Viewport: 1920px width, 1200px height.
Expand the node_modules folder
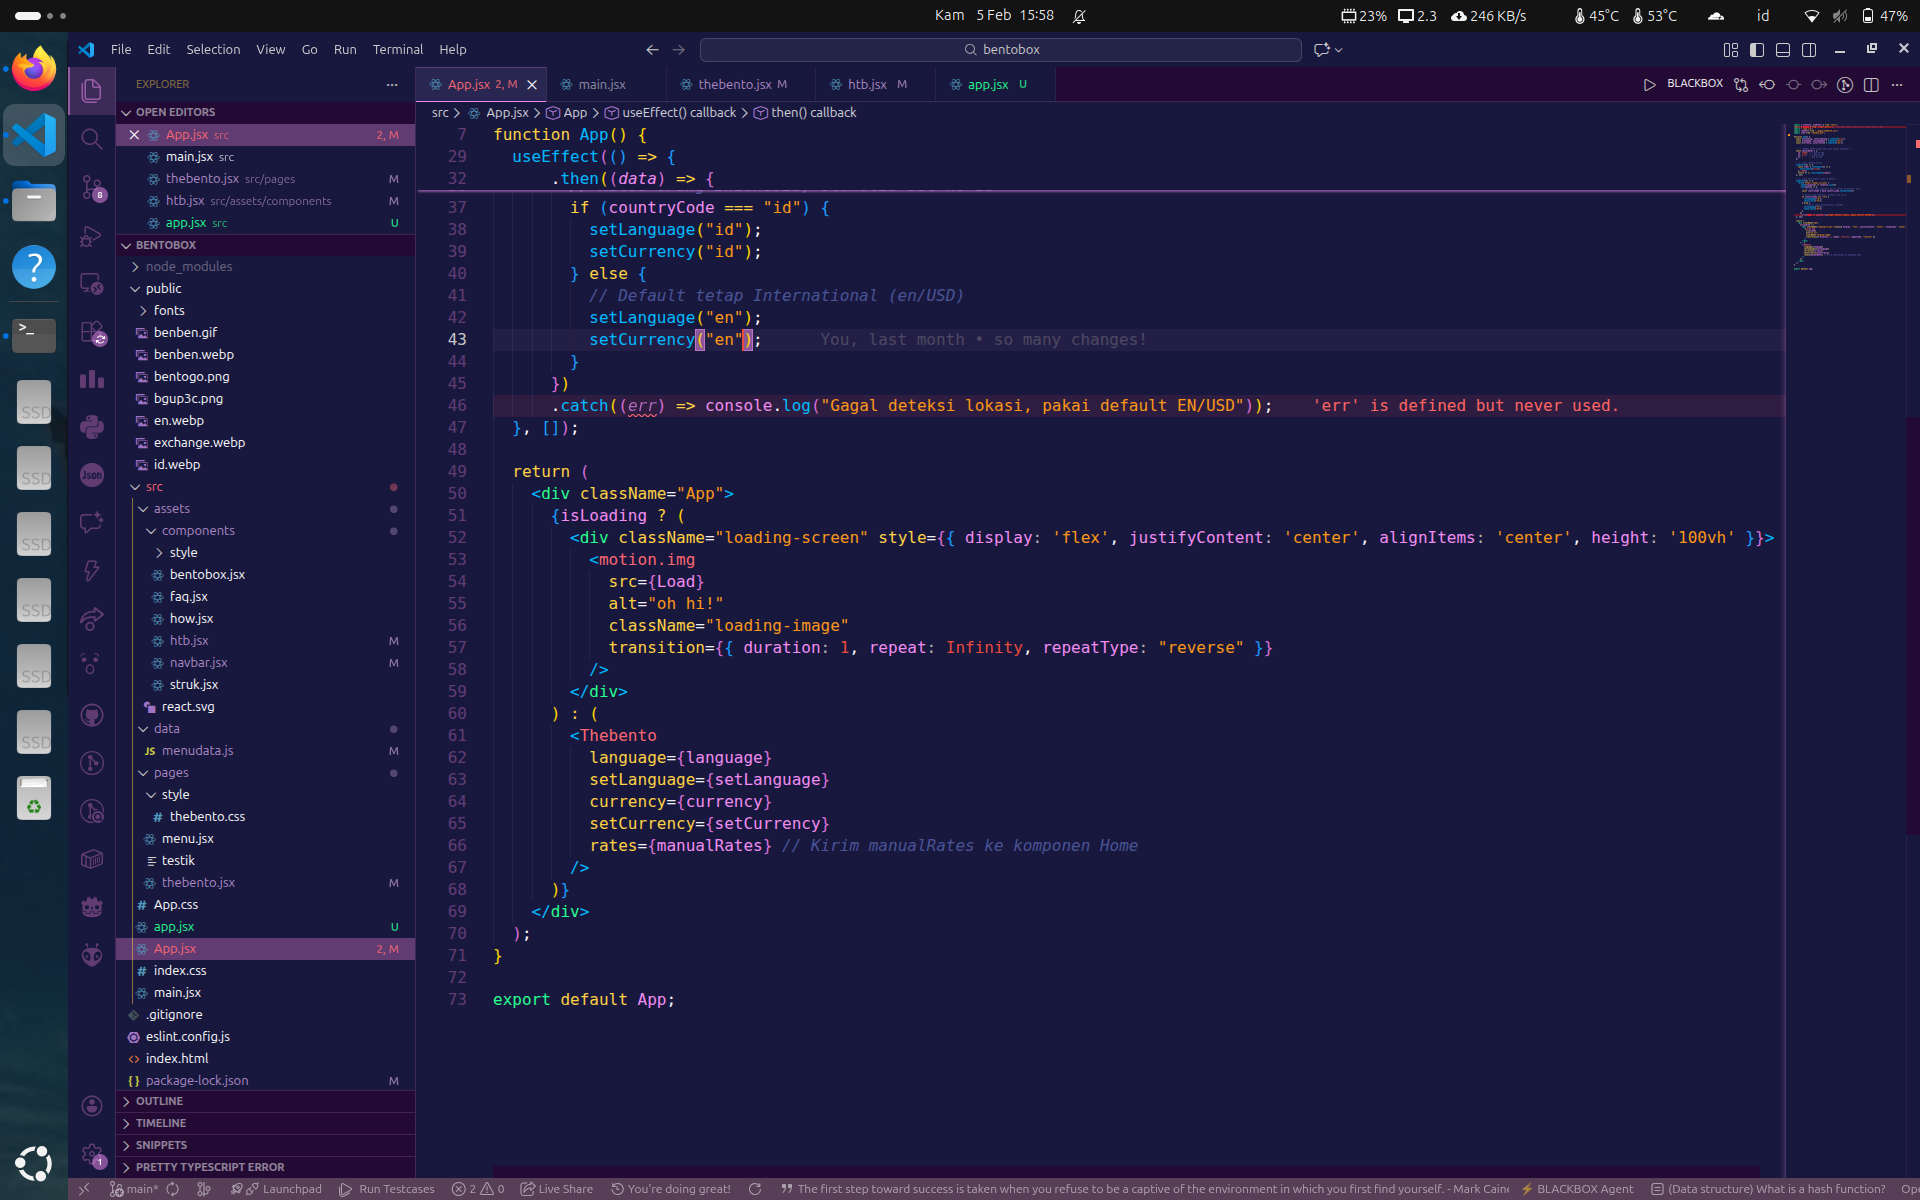[x=188, y=267]
